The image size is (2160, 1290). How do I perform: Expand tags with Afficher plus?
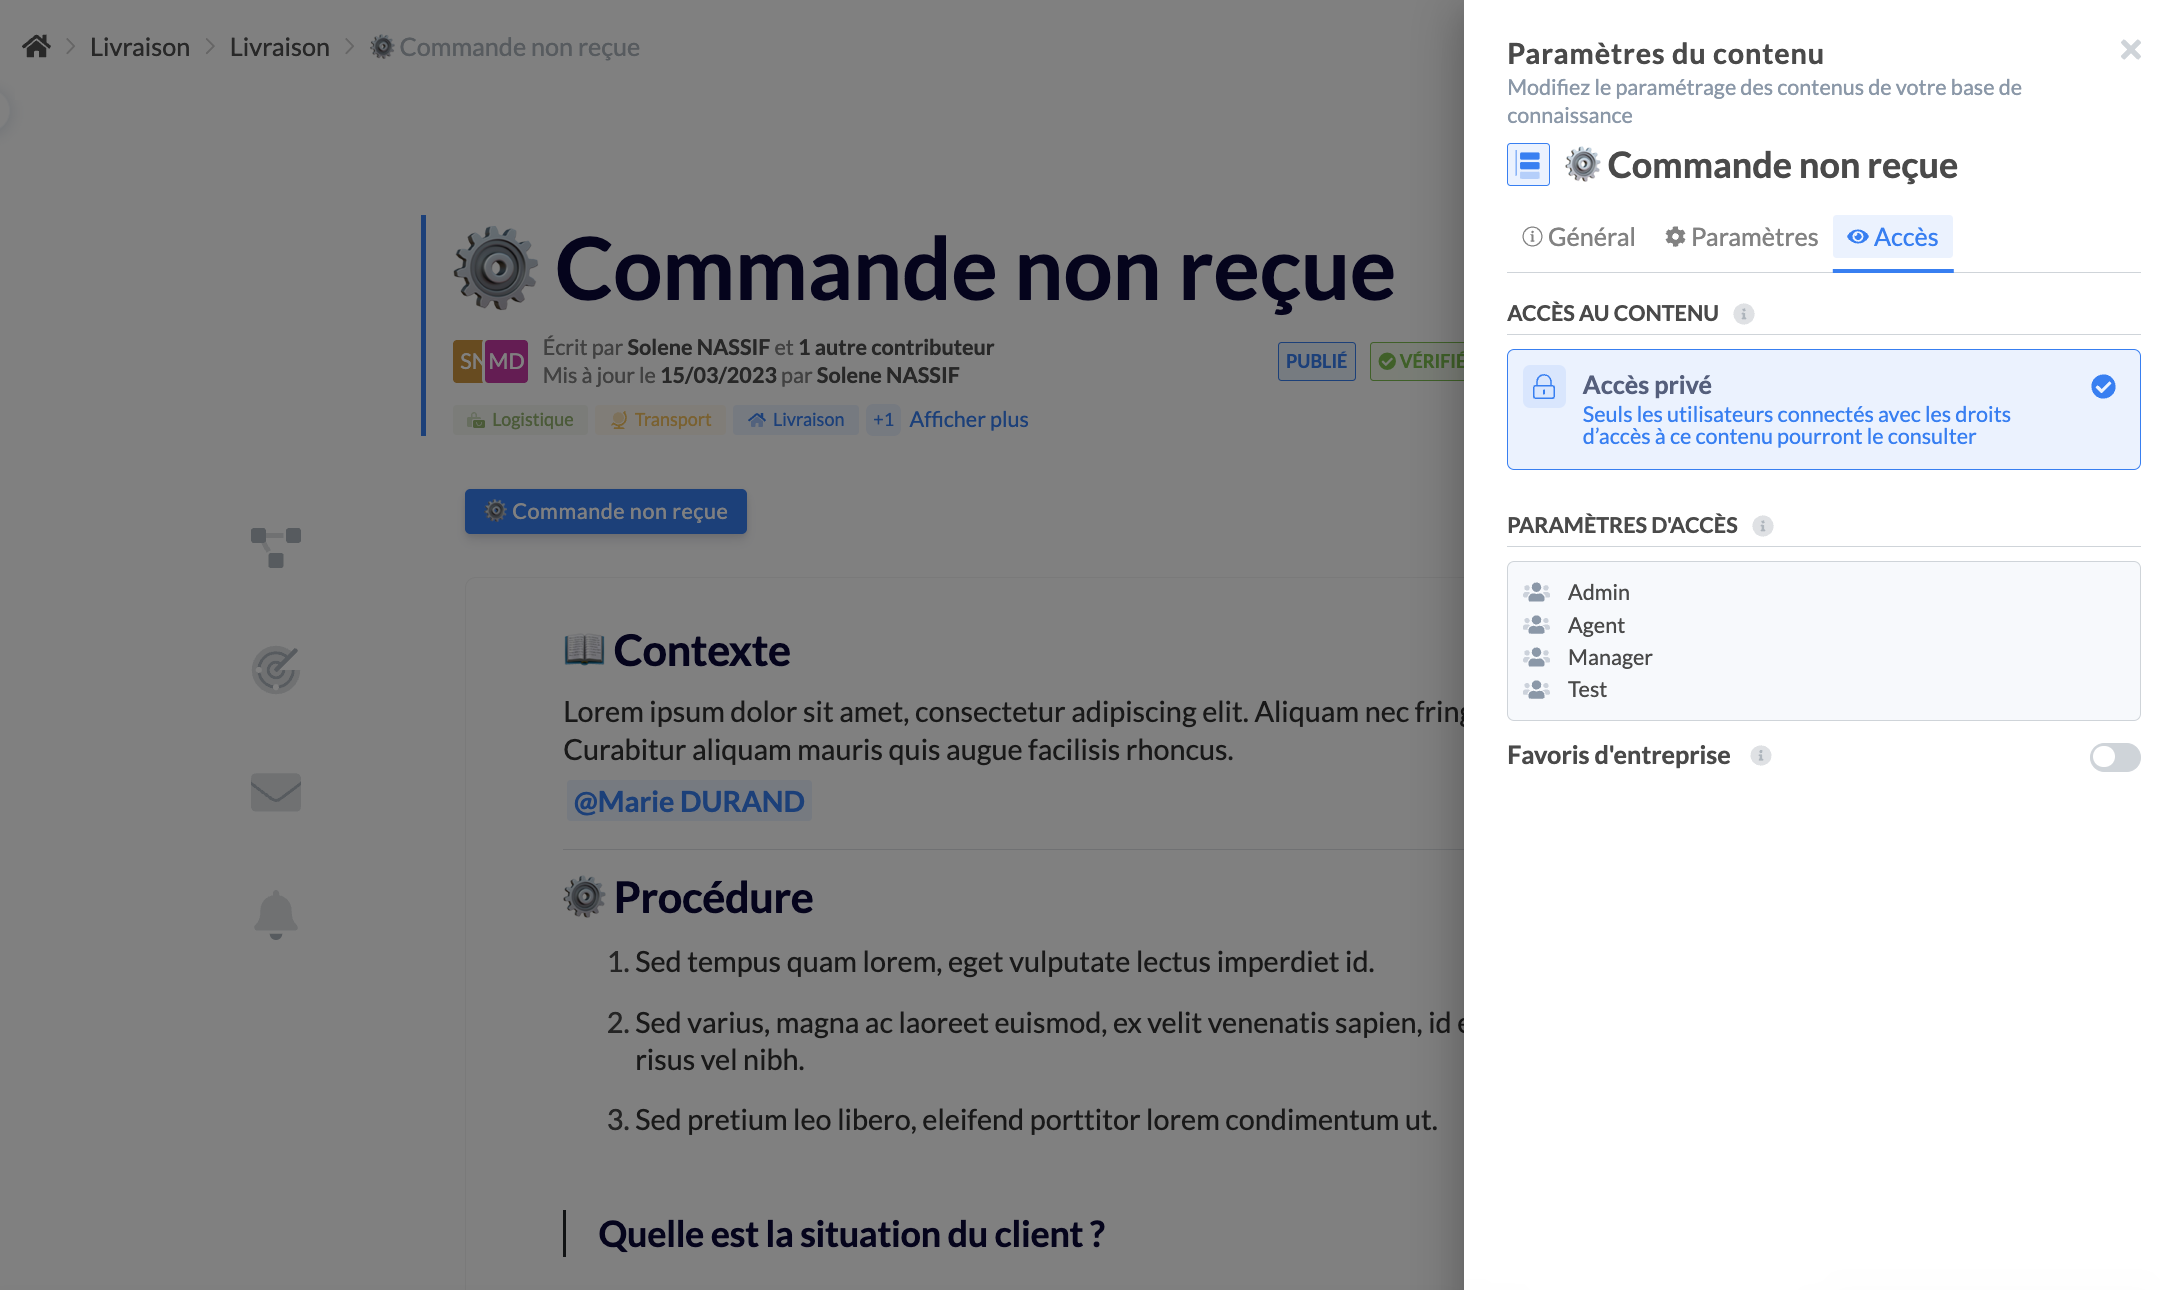tap(967, 419)
